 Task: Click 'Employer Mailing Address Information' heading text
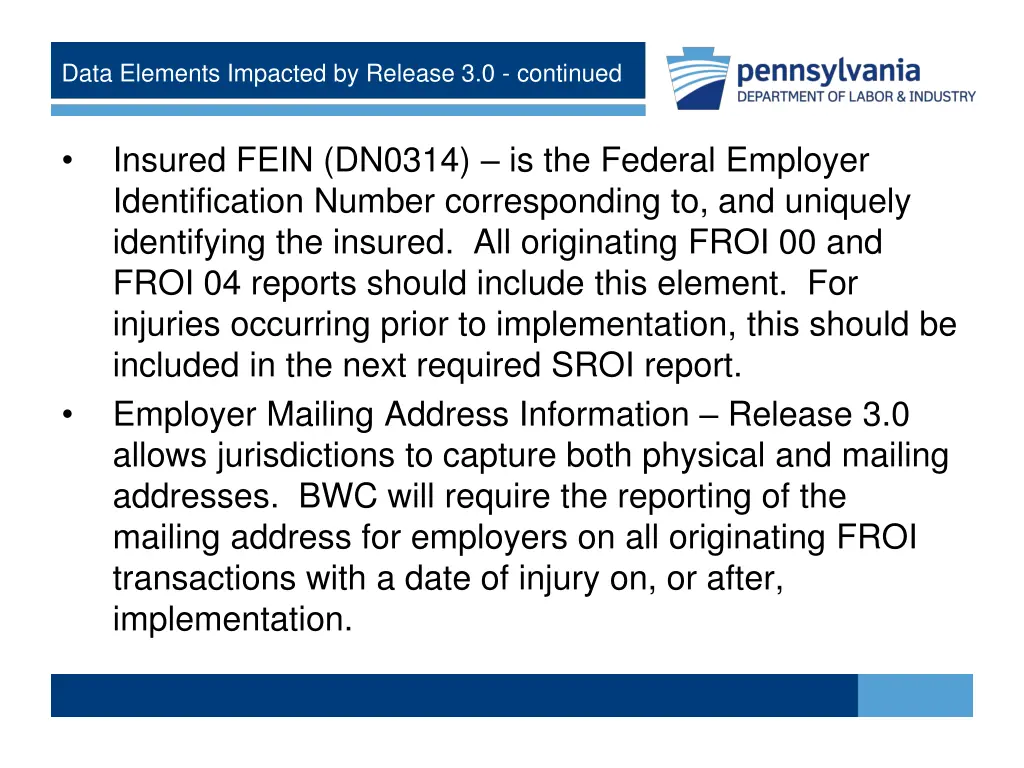click(401, 414)
